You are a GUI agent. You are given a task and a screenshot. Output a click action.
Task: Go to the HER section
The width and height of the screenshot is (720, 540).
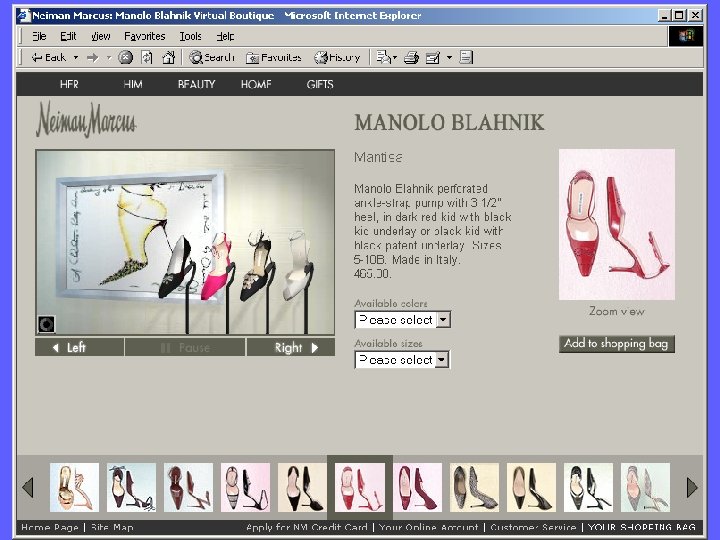click(x=69, y=84)
